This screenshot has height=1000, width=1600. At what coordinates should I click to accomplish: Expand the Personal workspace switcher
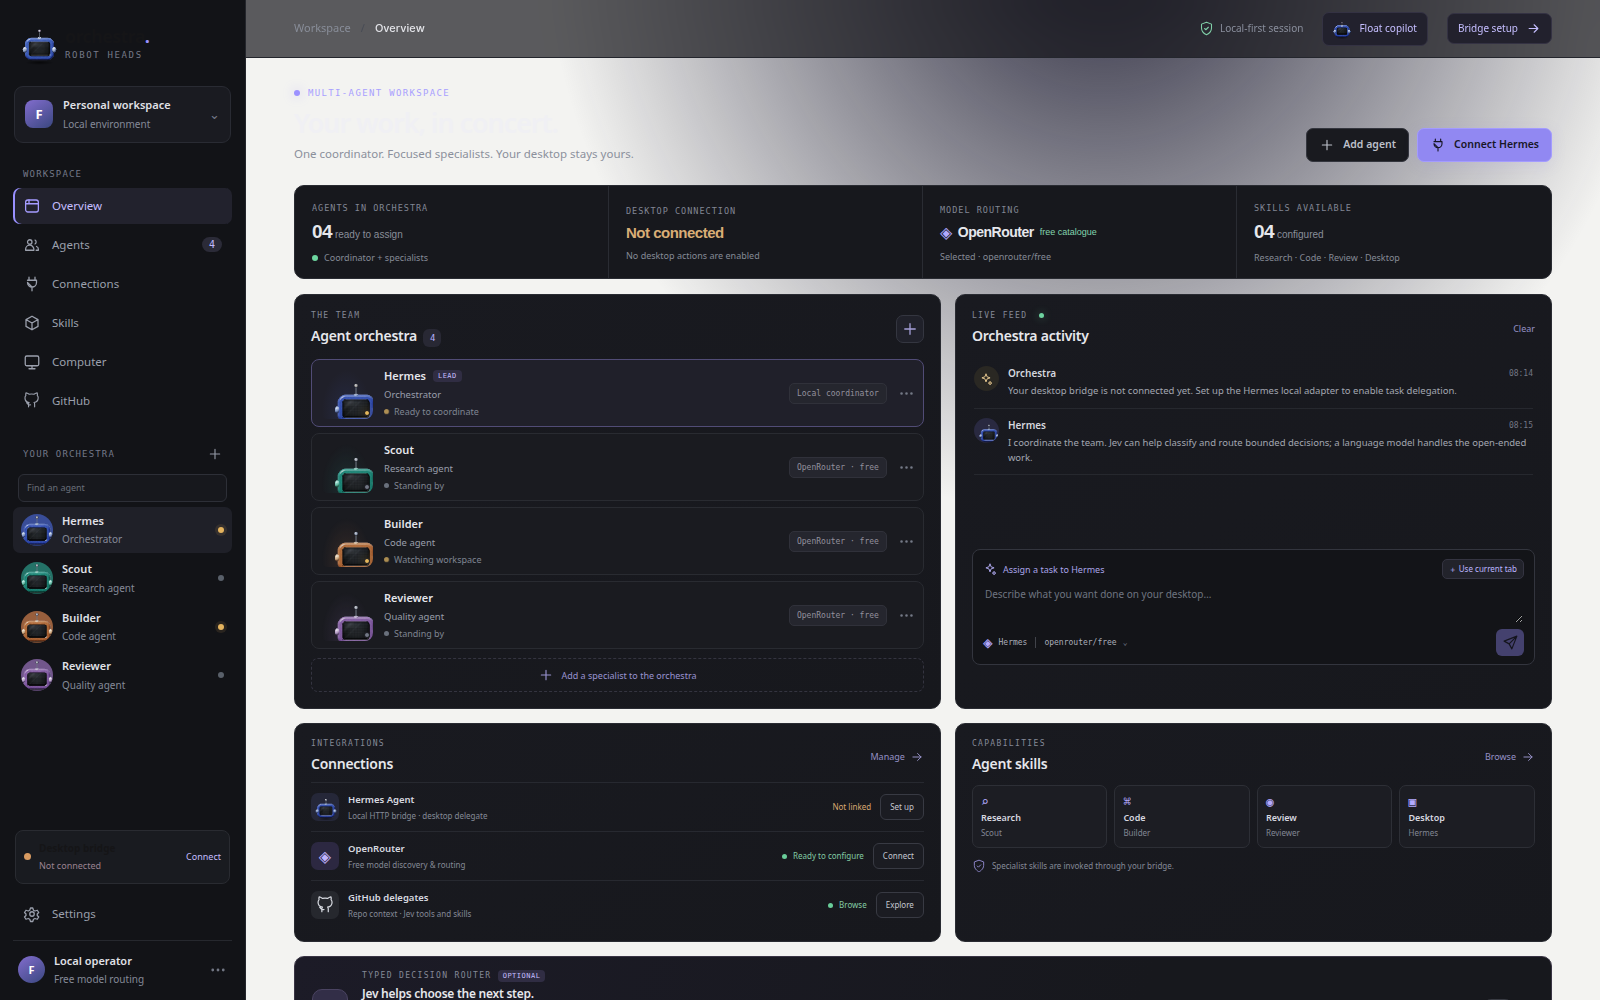click(x=122, y=114)
